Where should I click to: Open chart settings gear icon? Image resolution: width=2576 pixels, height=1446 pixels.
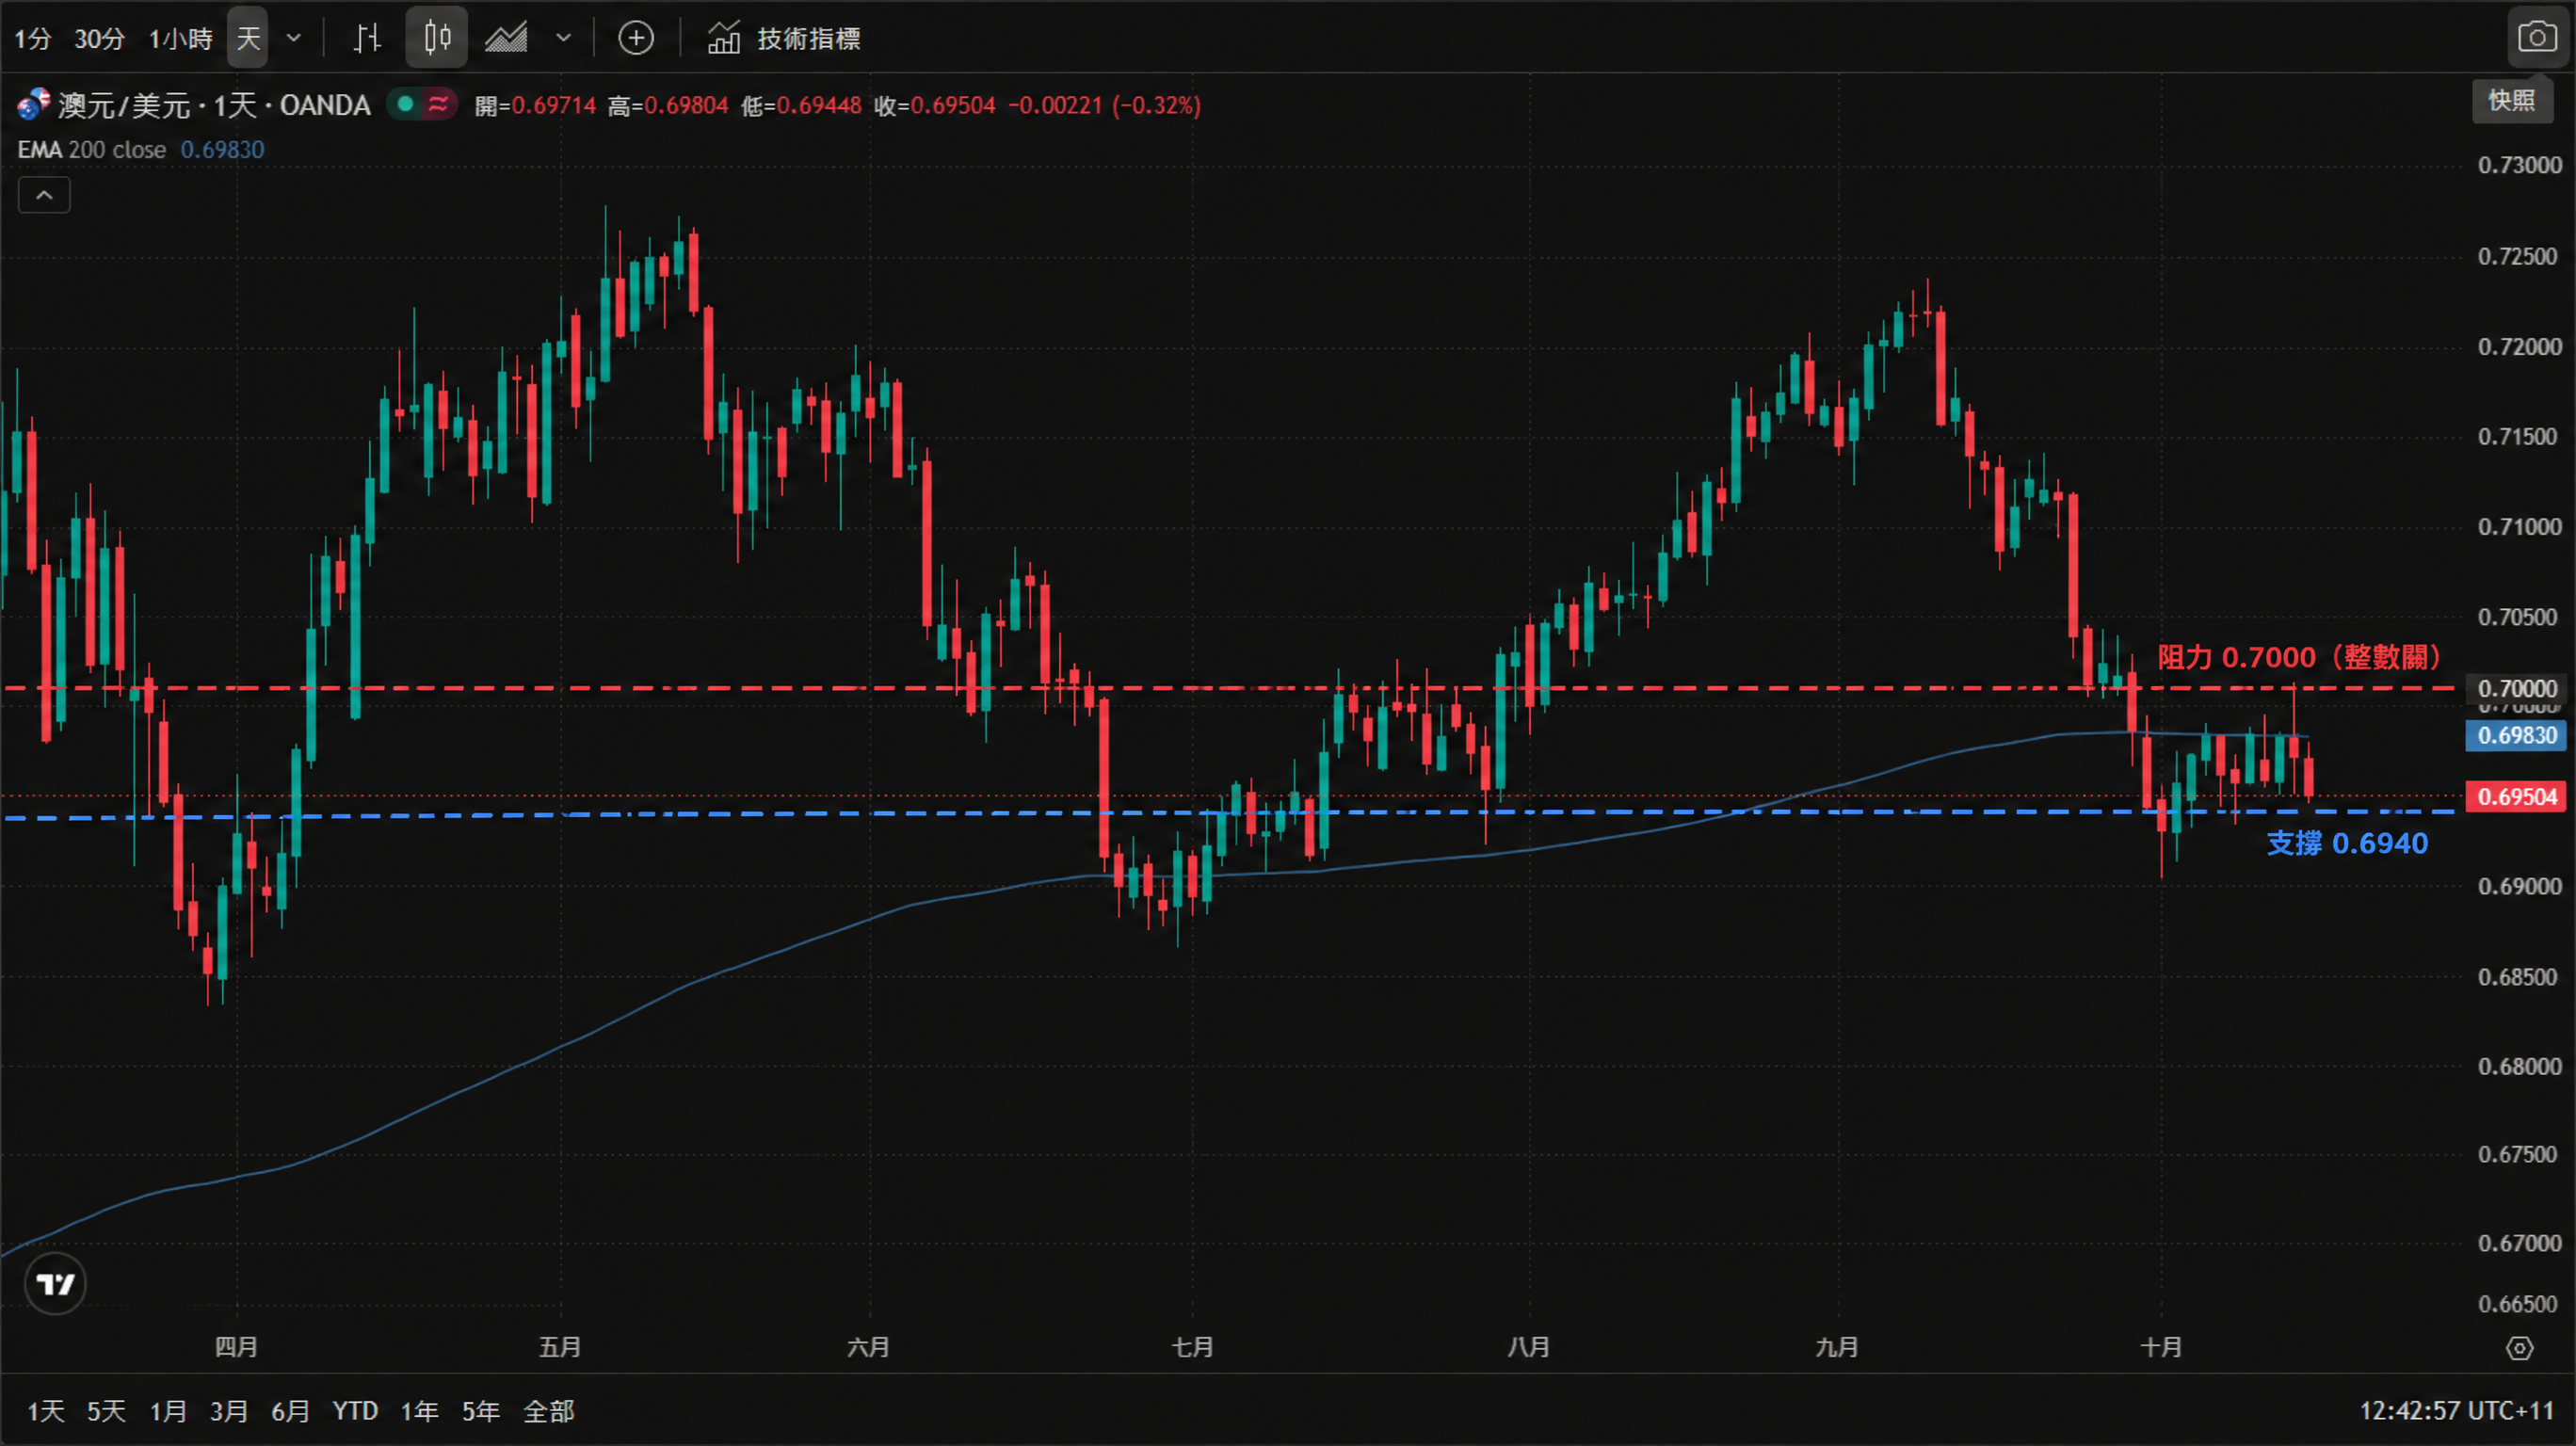pyautogui.click(x=2519, y=1349)
